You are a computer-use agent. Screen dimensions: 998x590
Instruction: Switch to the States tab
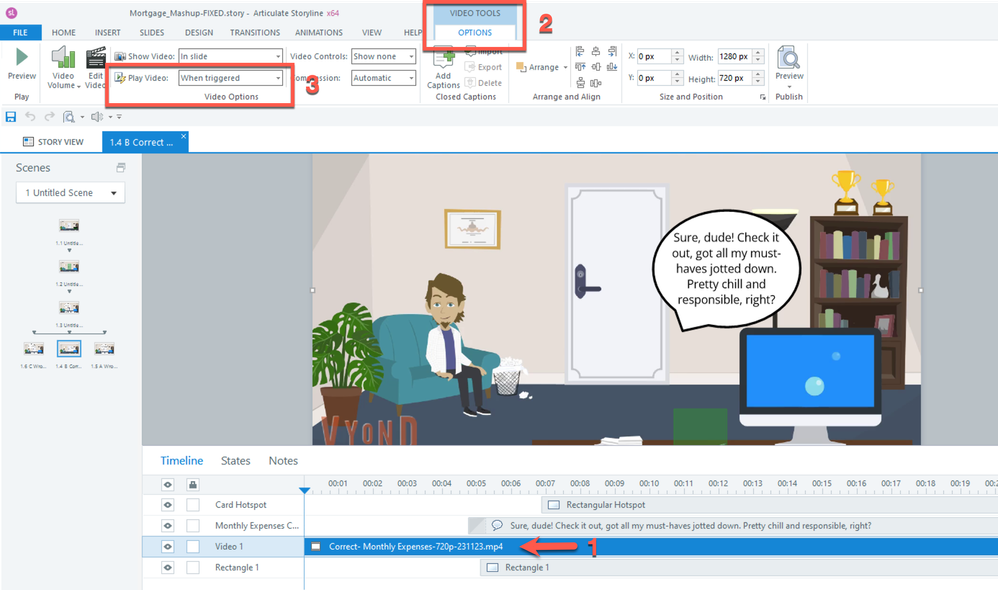tap(235, 461)
